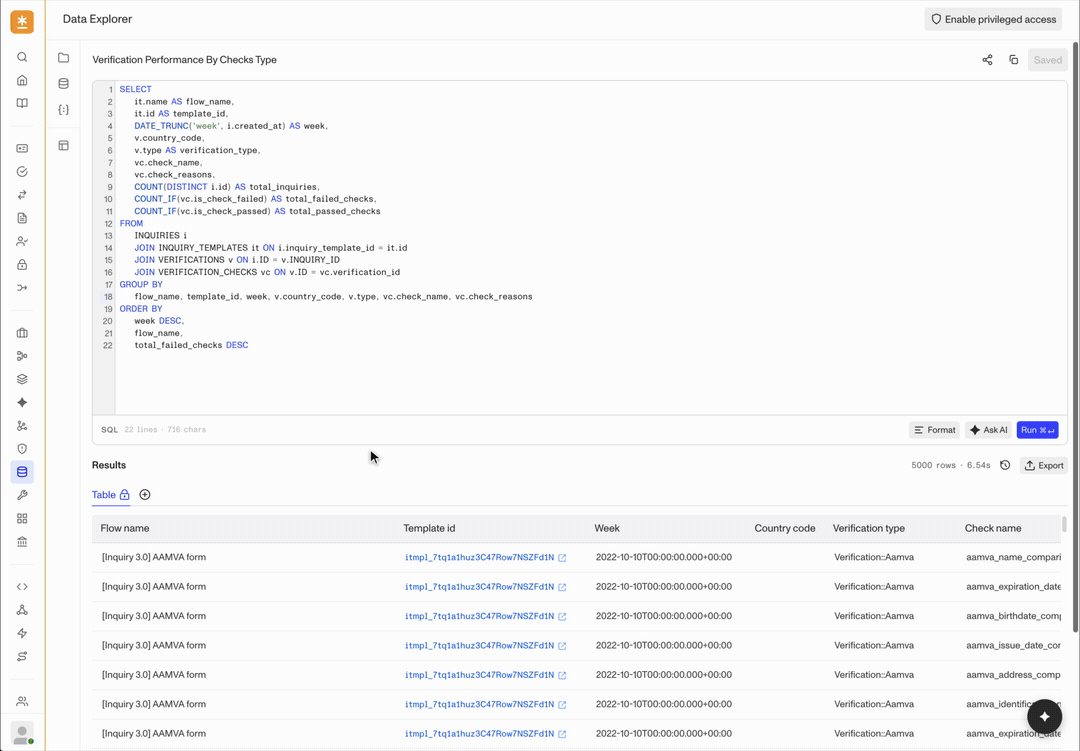Open the padlock sidebar icon

22,265
